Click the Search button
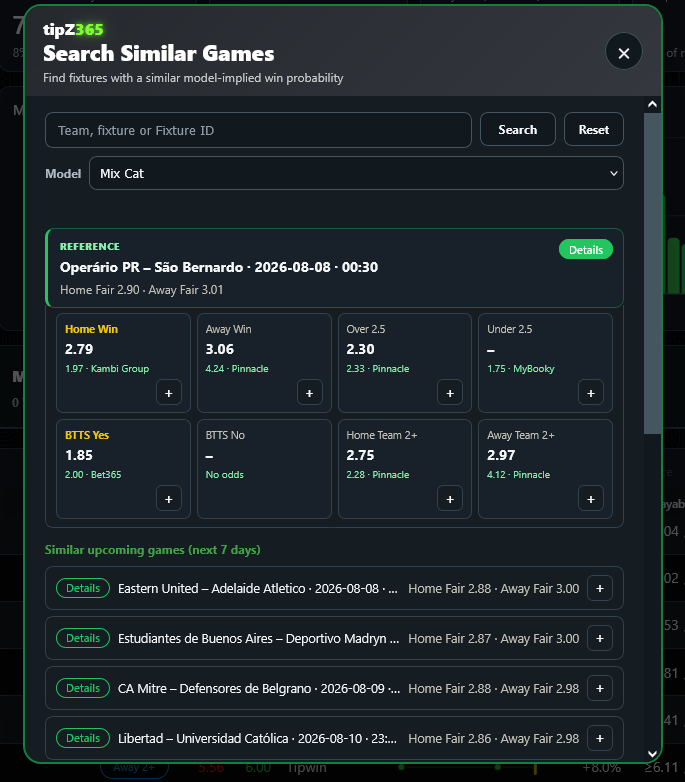This screenshot has width=685, height=782. (517, 130)
